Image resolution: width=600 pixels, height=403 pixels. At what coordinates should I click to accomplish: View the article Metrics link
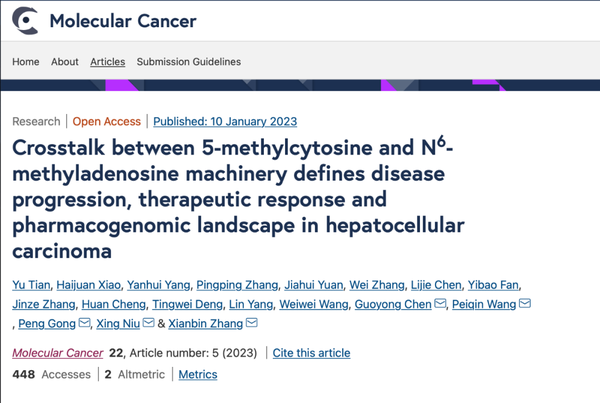[x=198, y=375]
